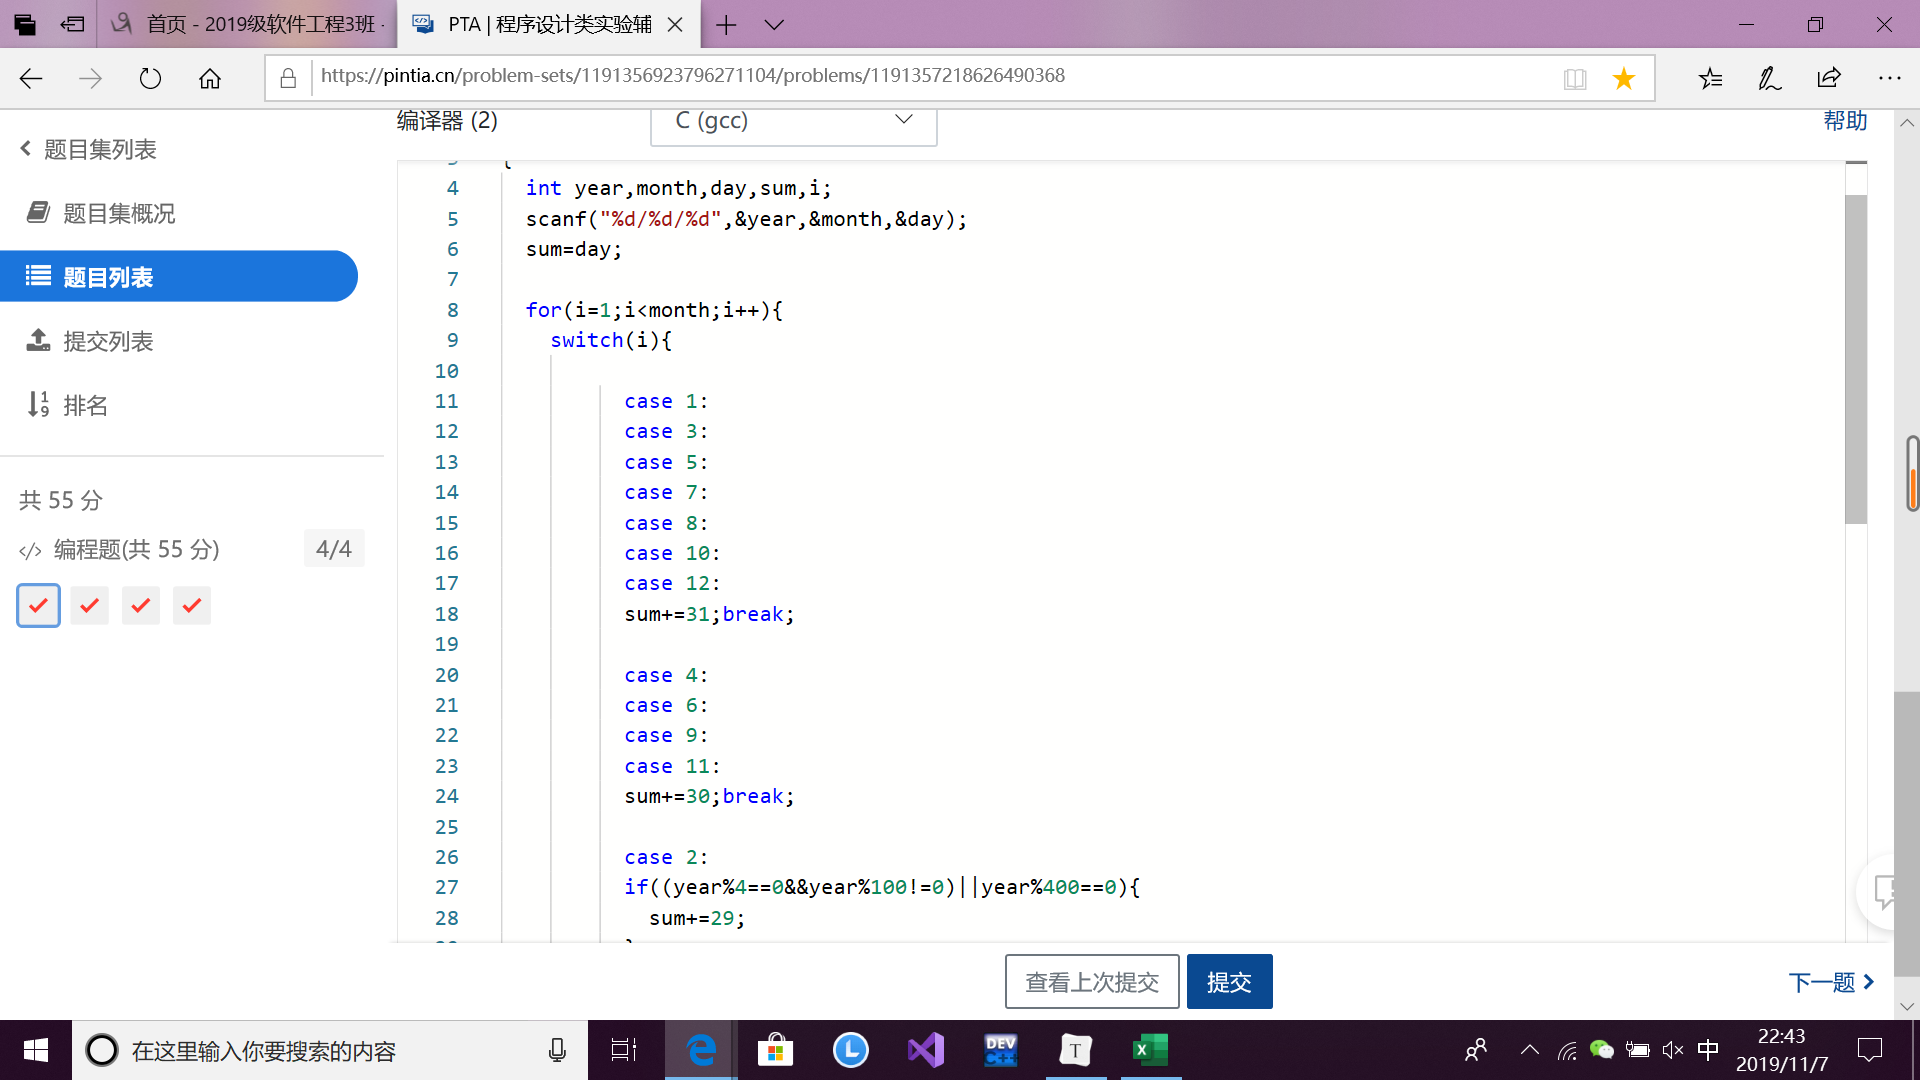Image resolution: width=1920 pixels, height=1080 pixels.
Task: Open the browser tab list chevron
Action: 774,24
